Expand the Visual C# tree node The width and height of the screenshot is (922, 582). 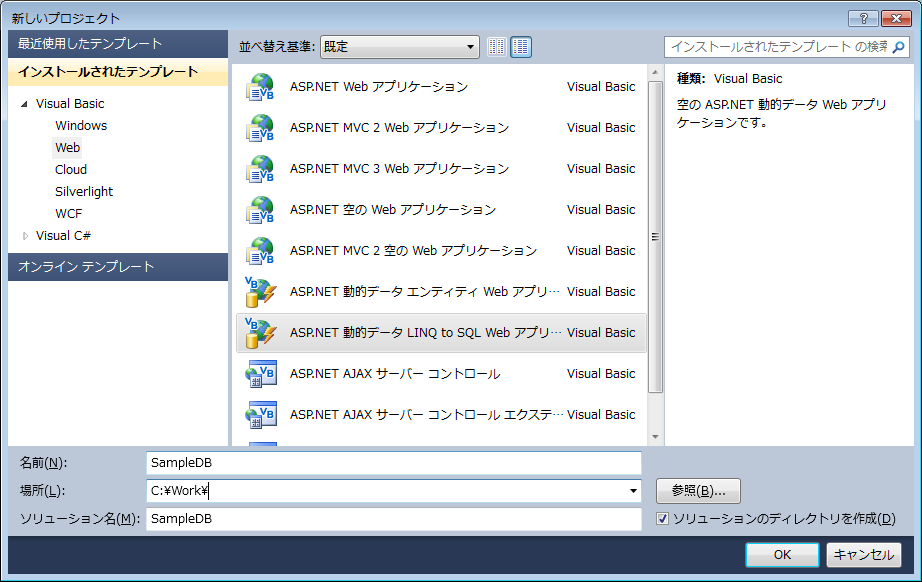[26, 234]
